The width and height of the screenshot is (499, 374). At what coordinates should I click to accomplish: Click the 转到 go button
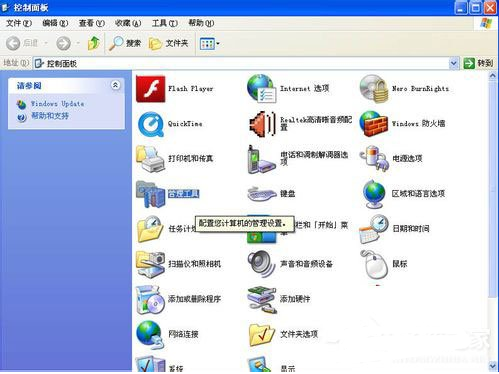(x=478, y=63)
